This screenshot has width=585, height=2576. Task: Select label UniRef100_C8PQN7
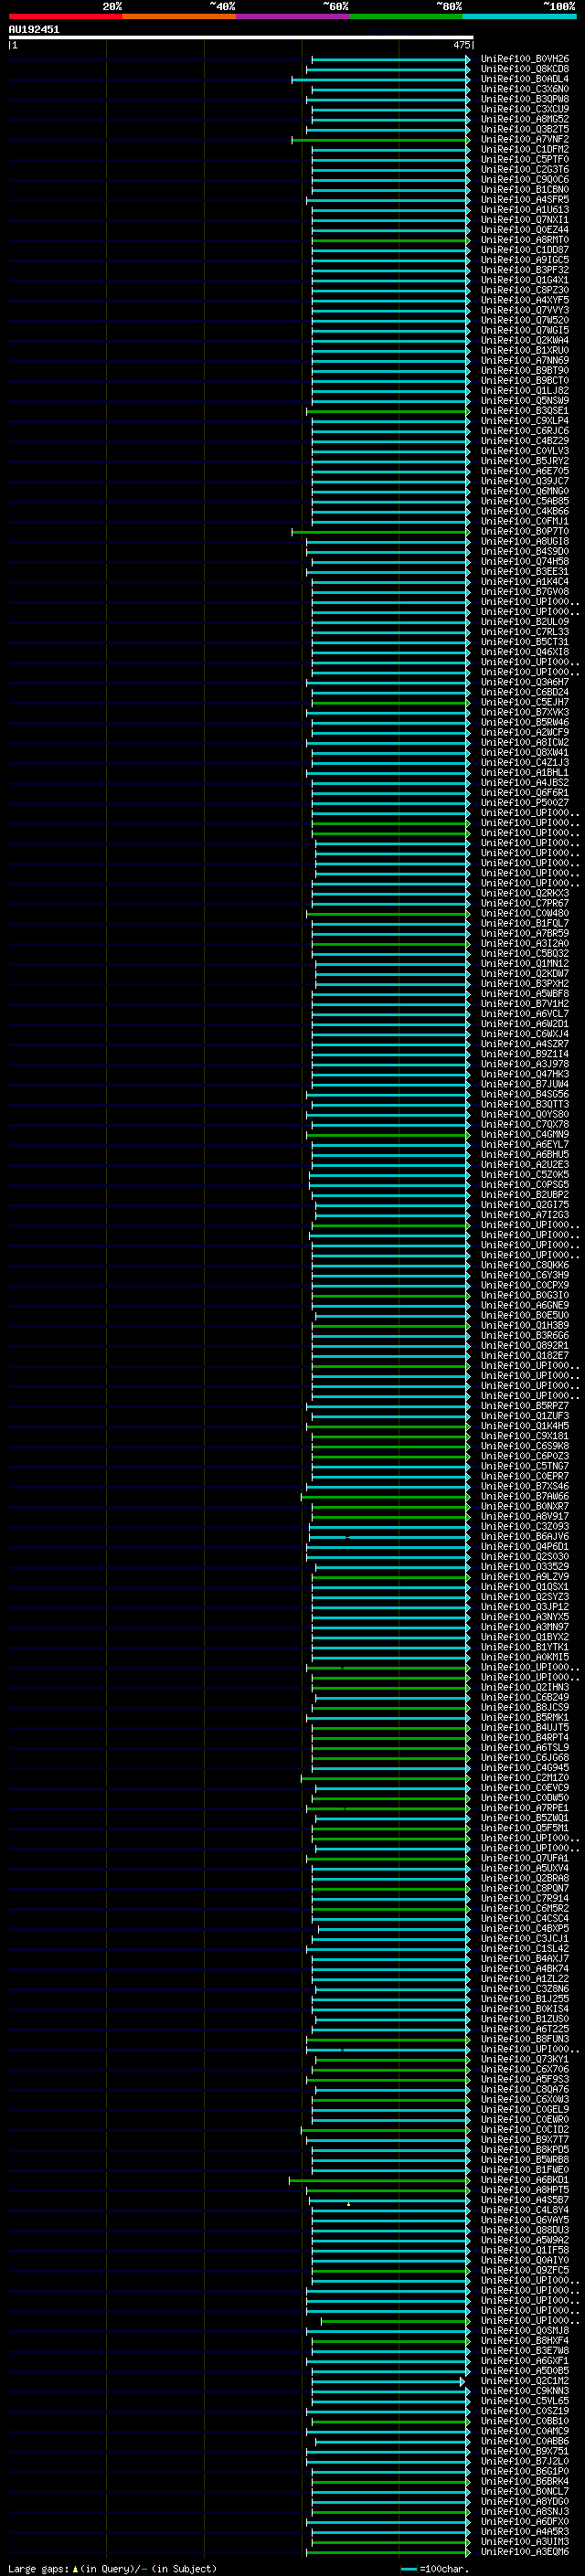point(525,1888)
